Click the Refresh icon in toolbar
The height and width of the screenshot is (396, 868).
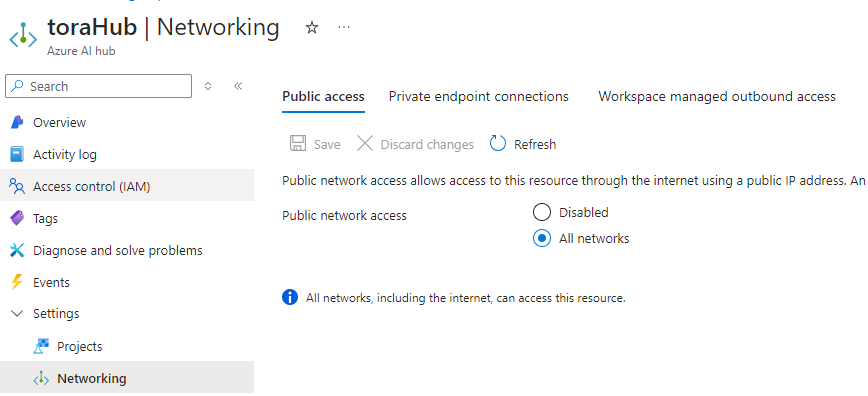click(498, 144)
